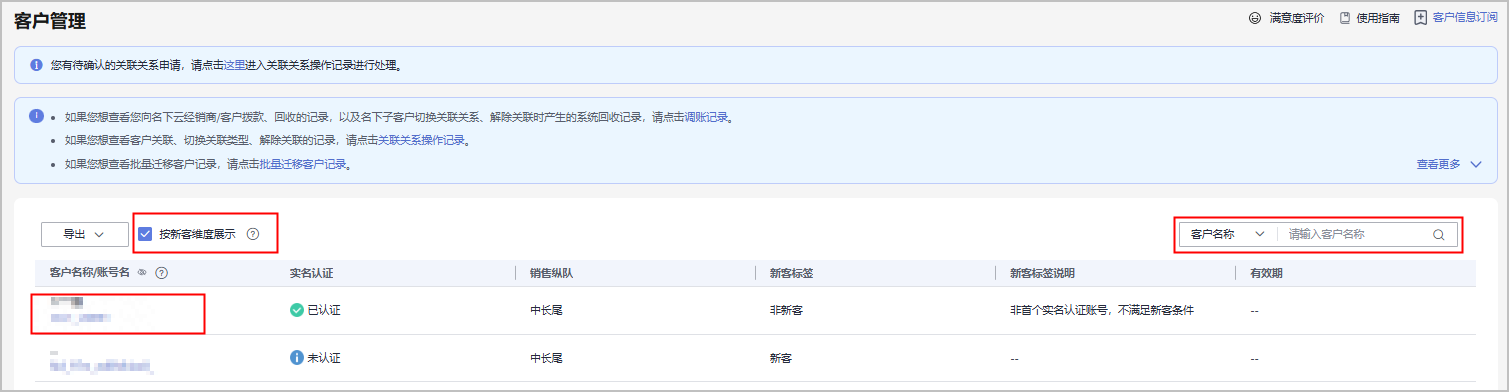The height and width of the screenshot is (392, 1509).
Task: Click the 实名认证 column header
Action: (x=312, y=272)
